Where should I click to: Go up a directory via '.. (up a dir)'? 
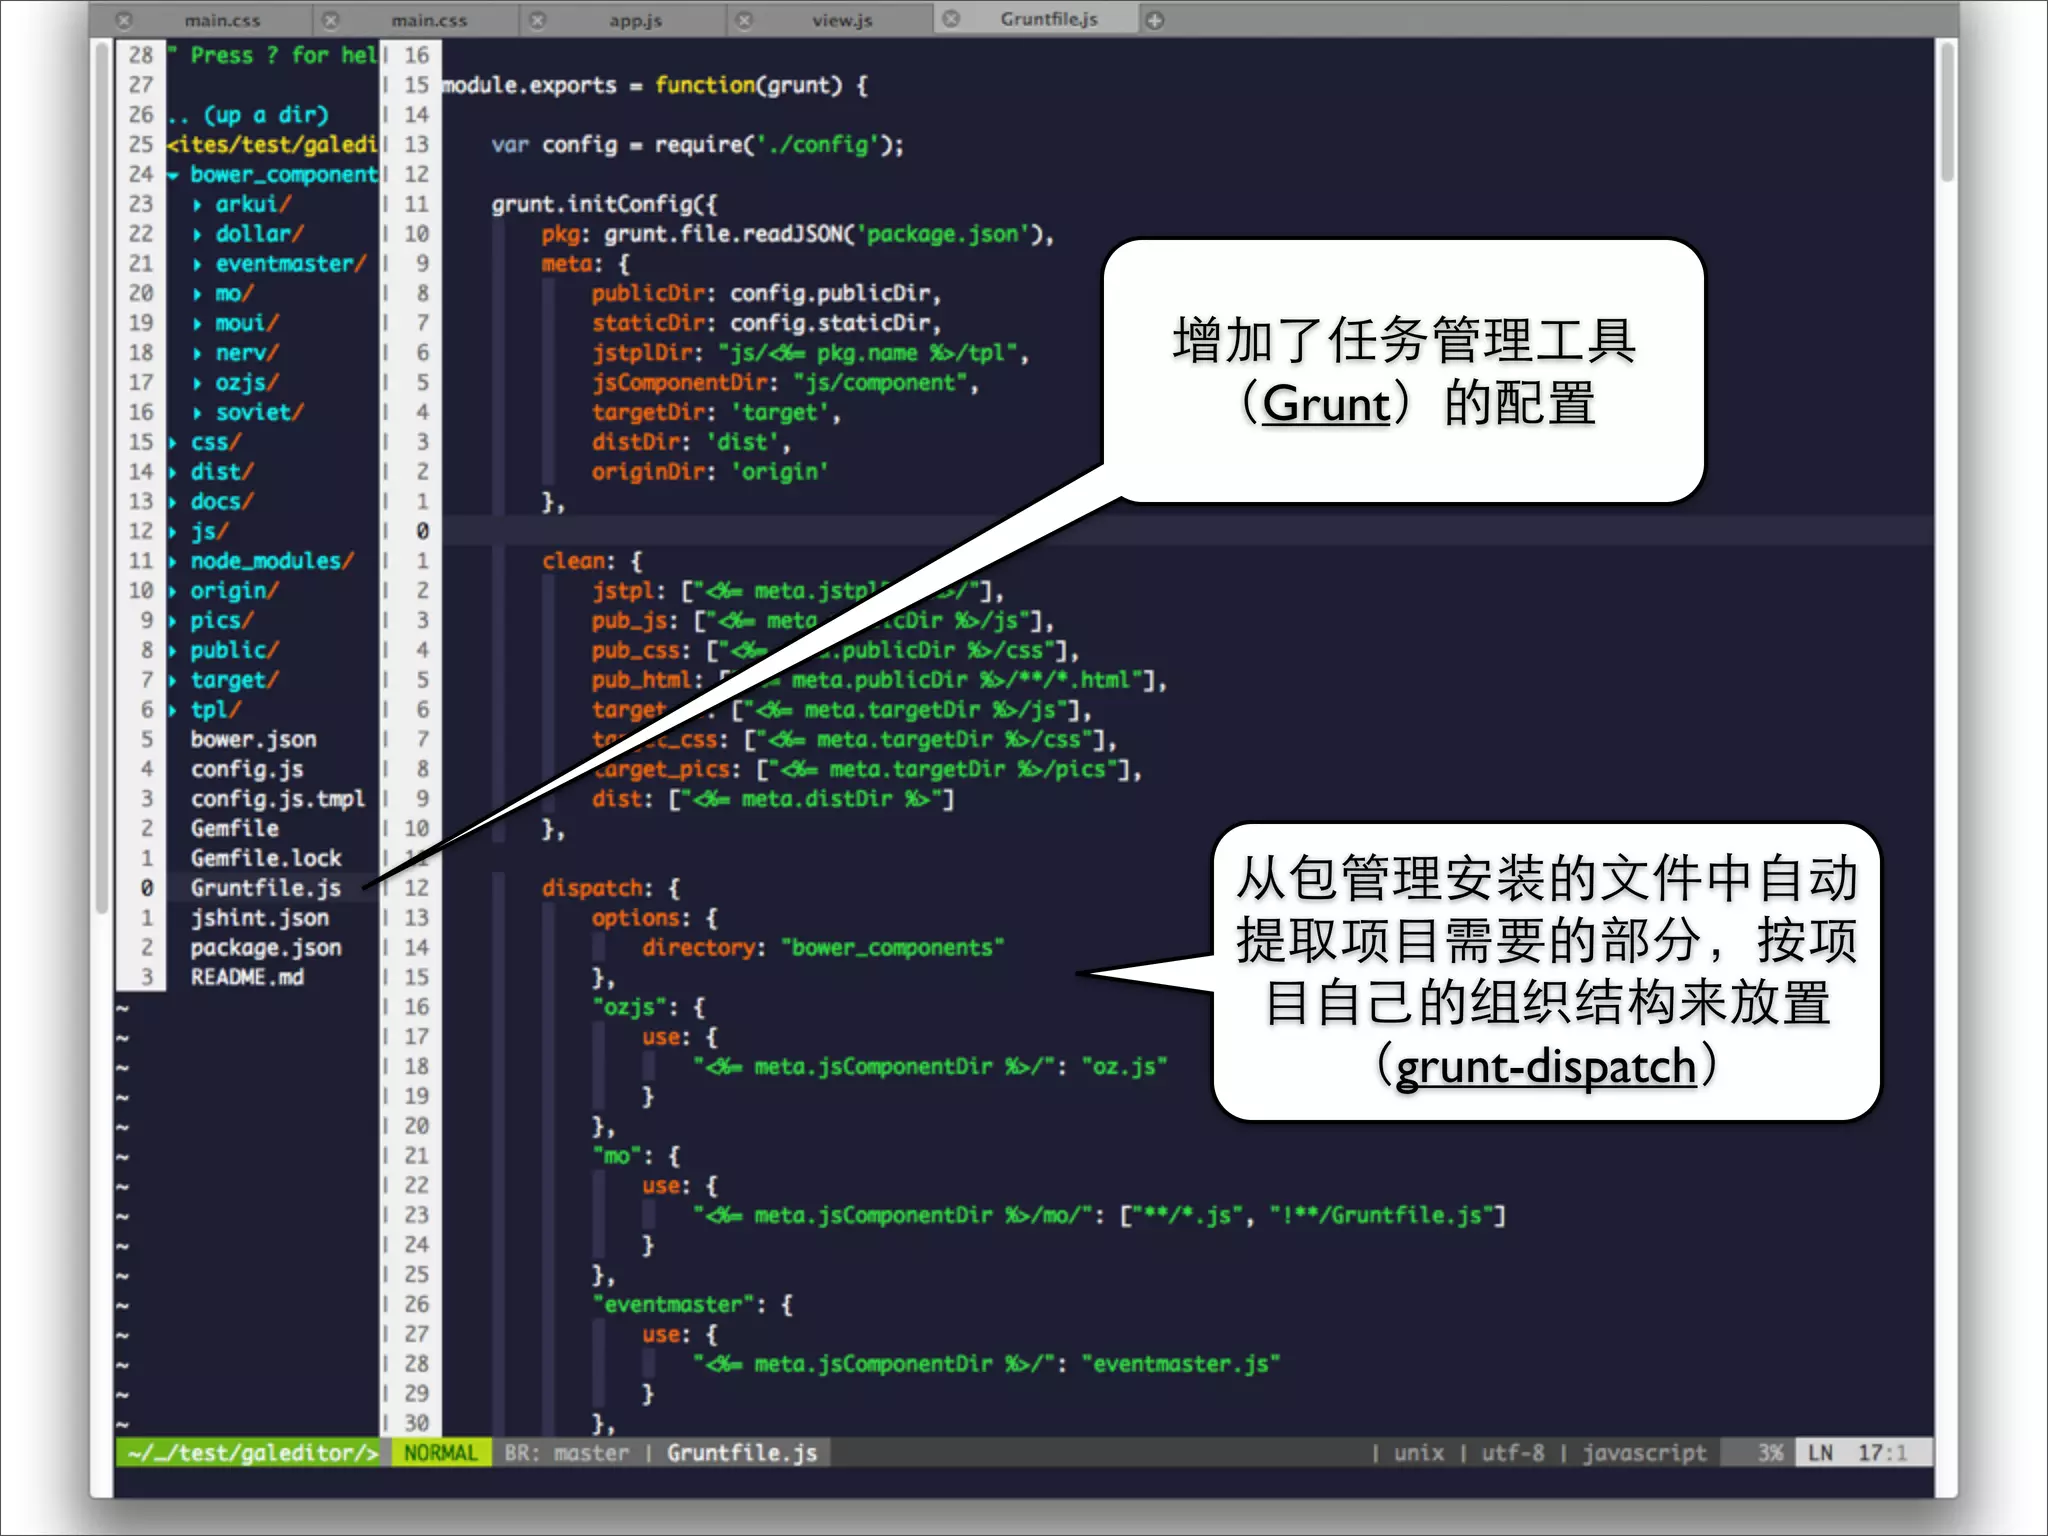248,116
